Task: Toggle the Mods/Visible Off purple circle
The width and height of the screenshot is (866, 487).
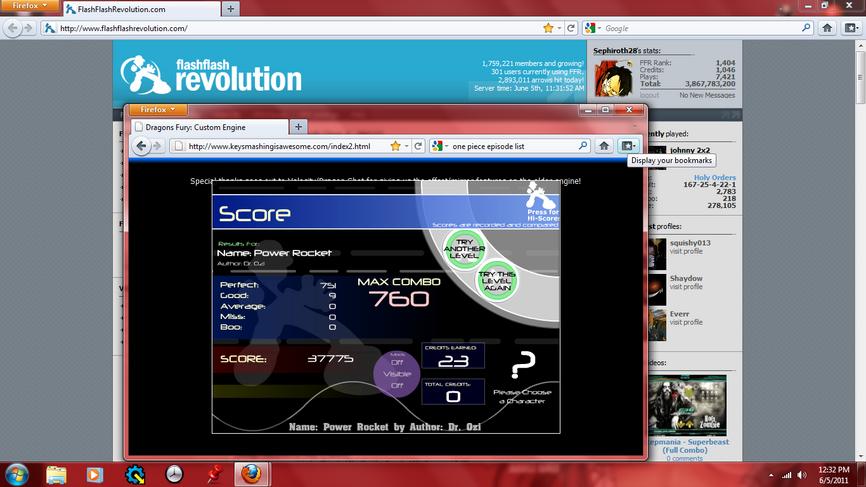Action: [x=397, y=374]
